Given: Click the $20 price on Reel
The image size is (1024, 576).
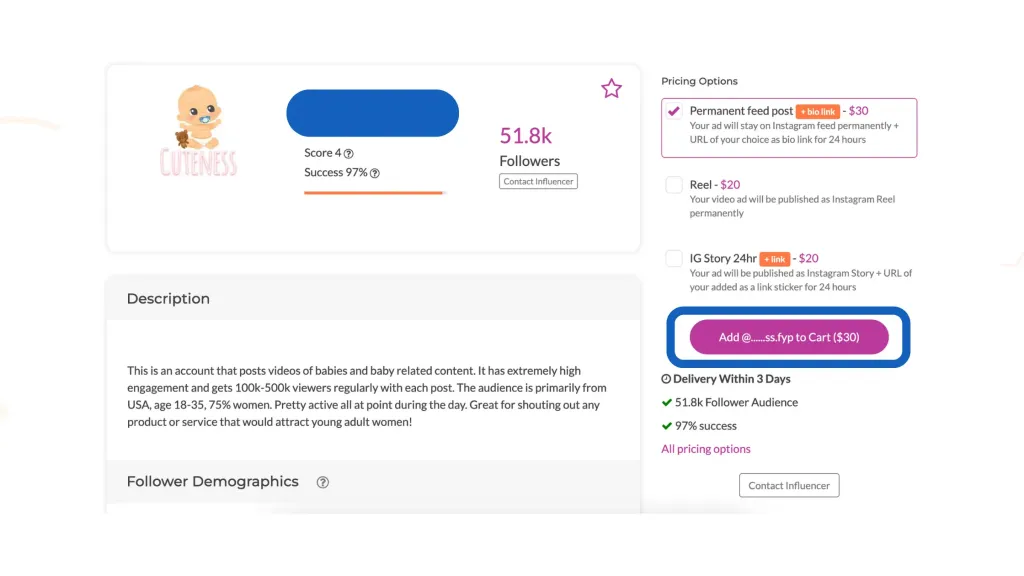Looking at the screenshot, I should click(730, 185).
